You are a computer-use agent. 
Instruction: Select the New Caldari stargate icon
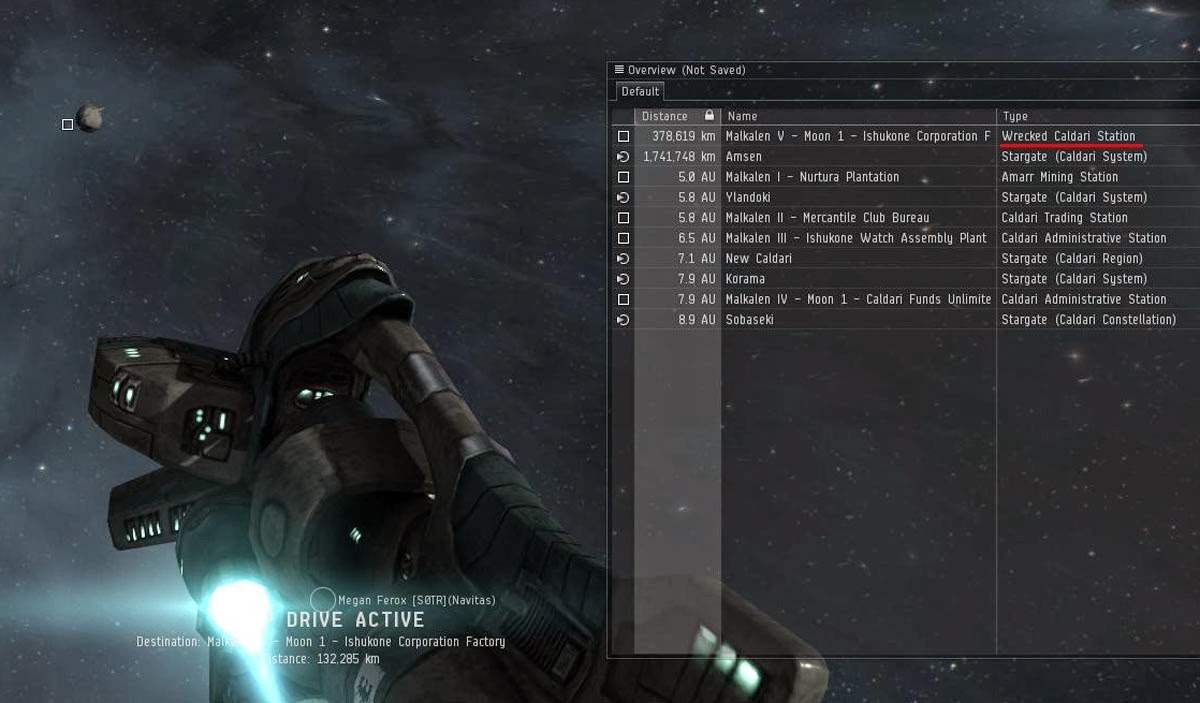tap(623, 259)
